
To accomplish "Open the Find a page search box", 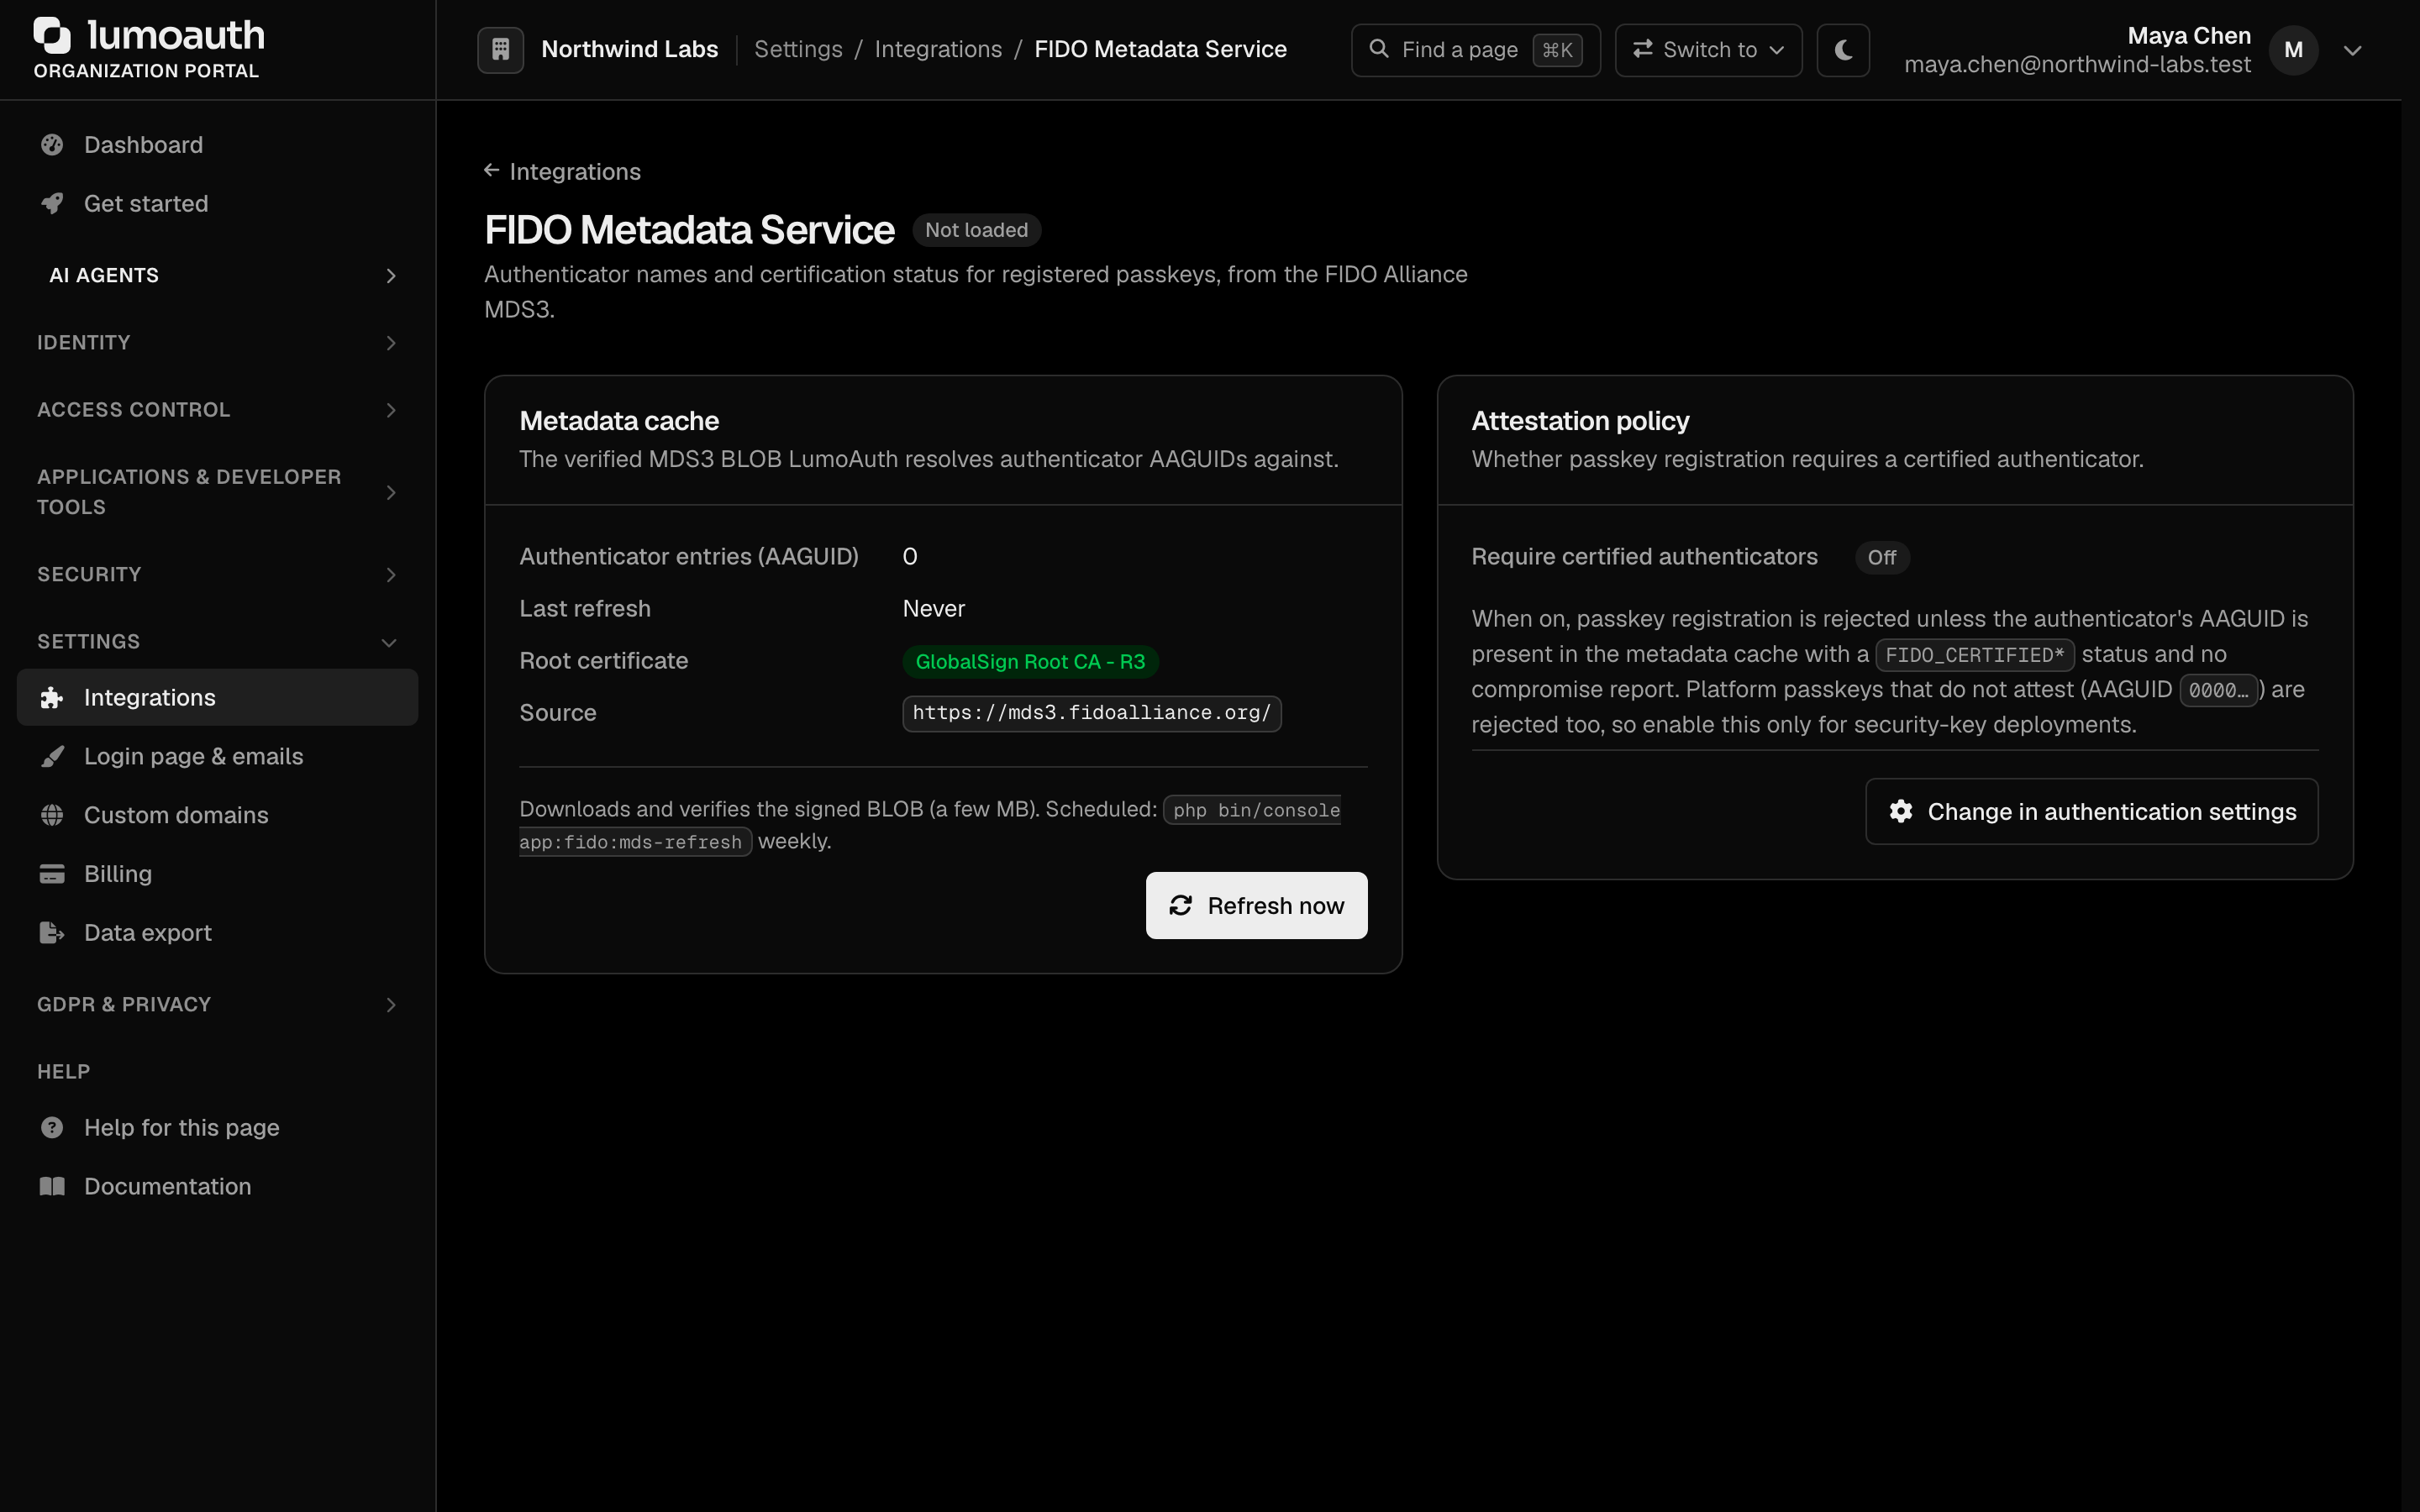I will click(x=1476, y=50).
